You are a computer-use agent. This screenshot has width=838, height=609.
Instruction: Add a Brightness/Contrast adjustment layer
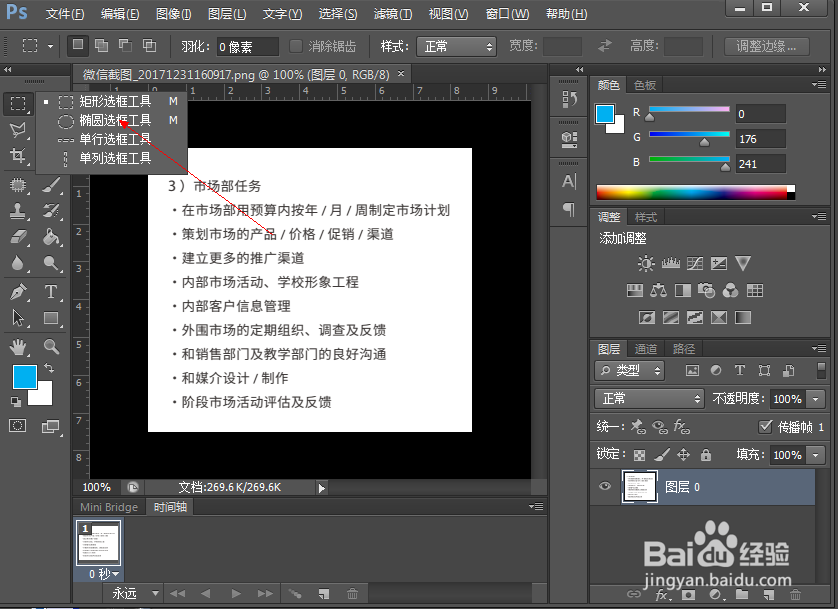645,262
